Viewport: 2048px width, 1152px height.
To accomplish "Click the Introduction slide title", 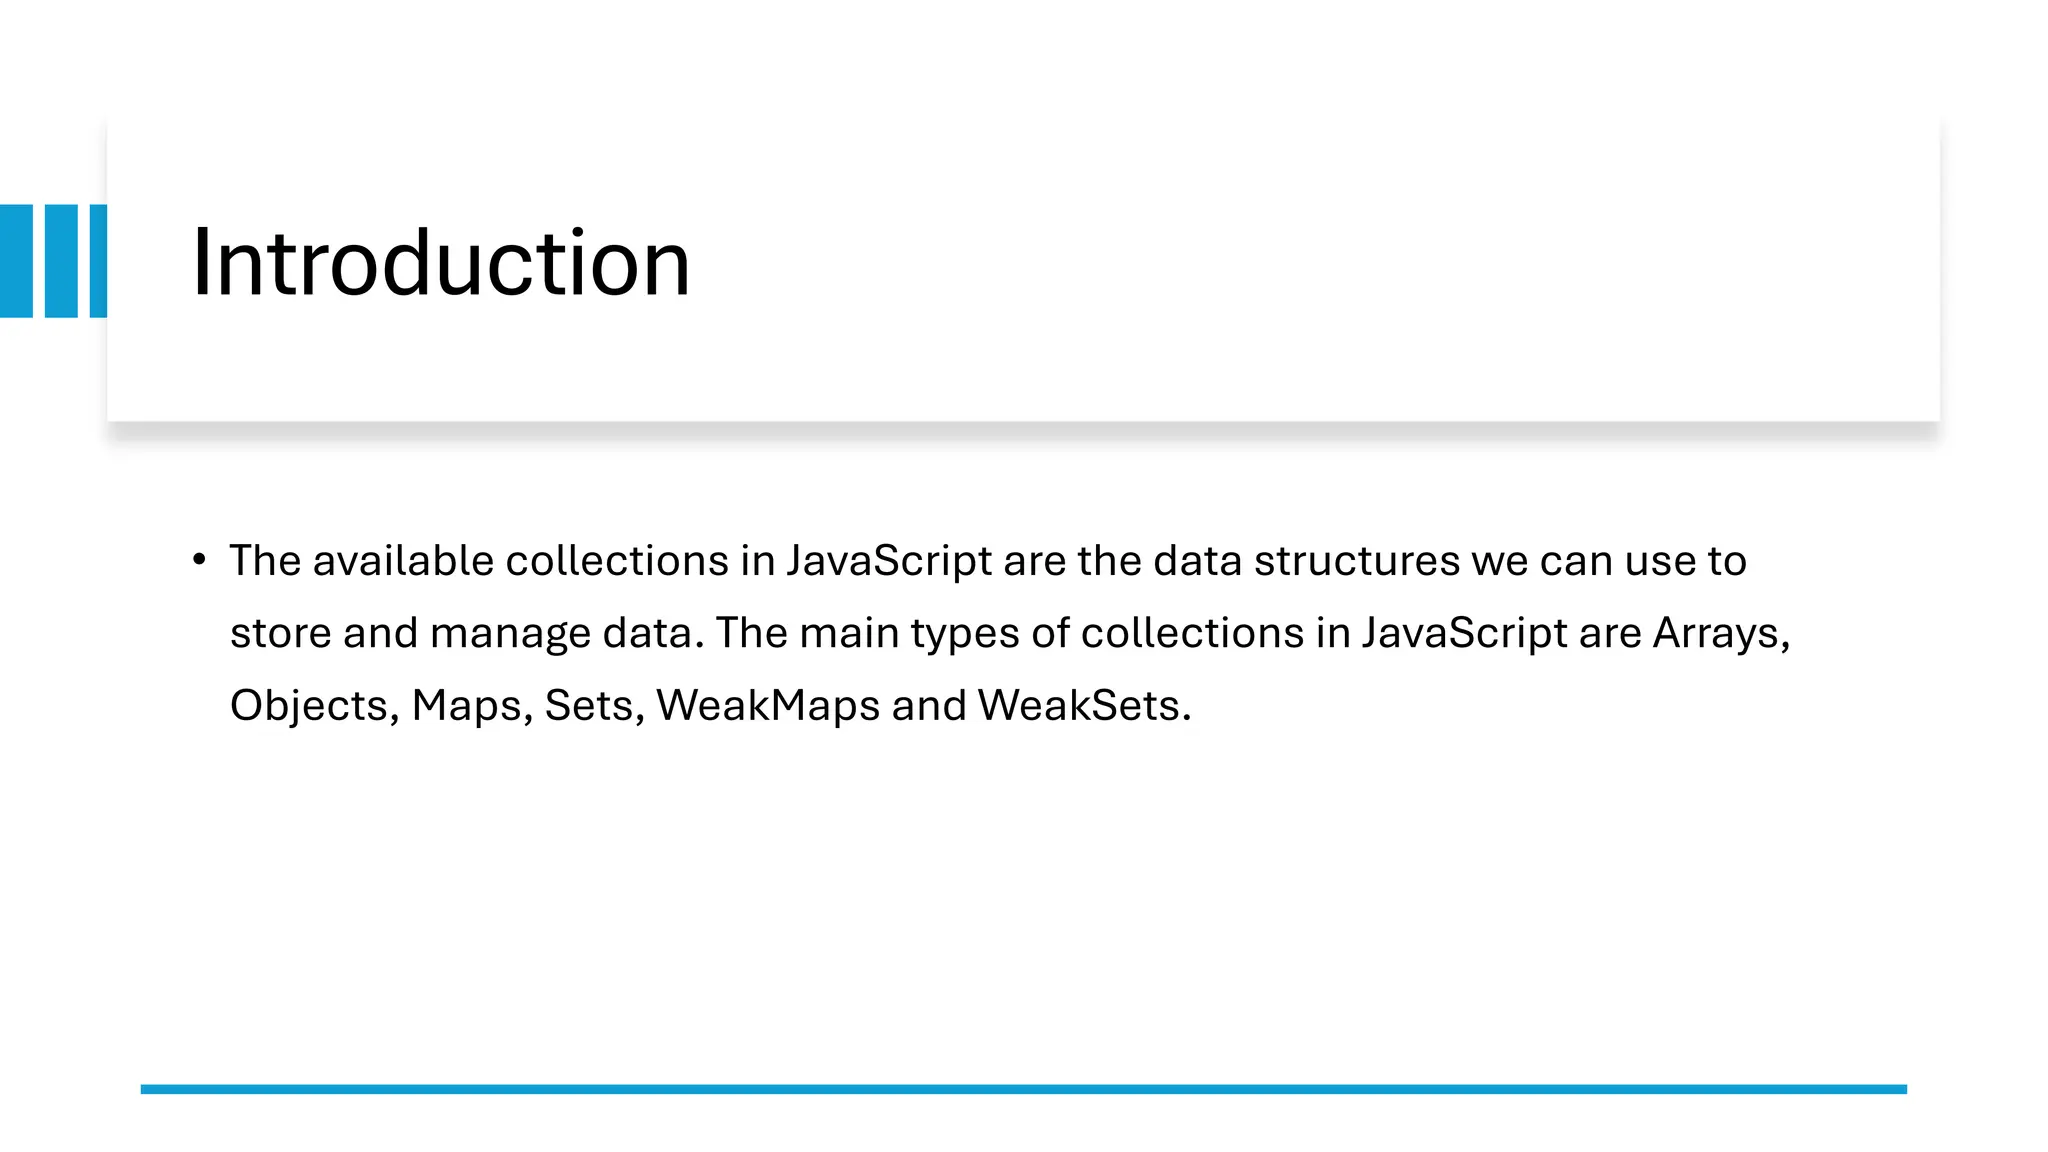I will click(x=440, y=263).
